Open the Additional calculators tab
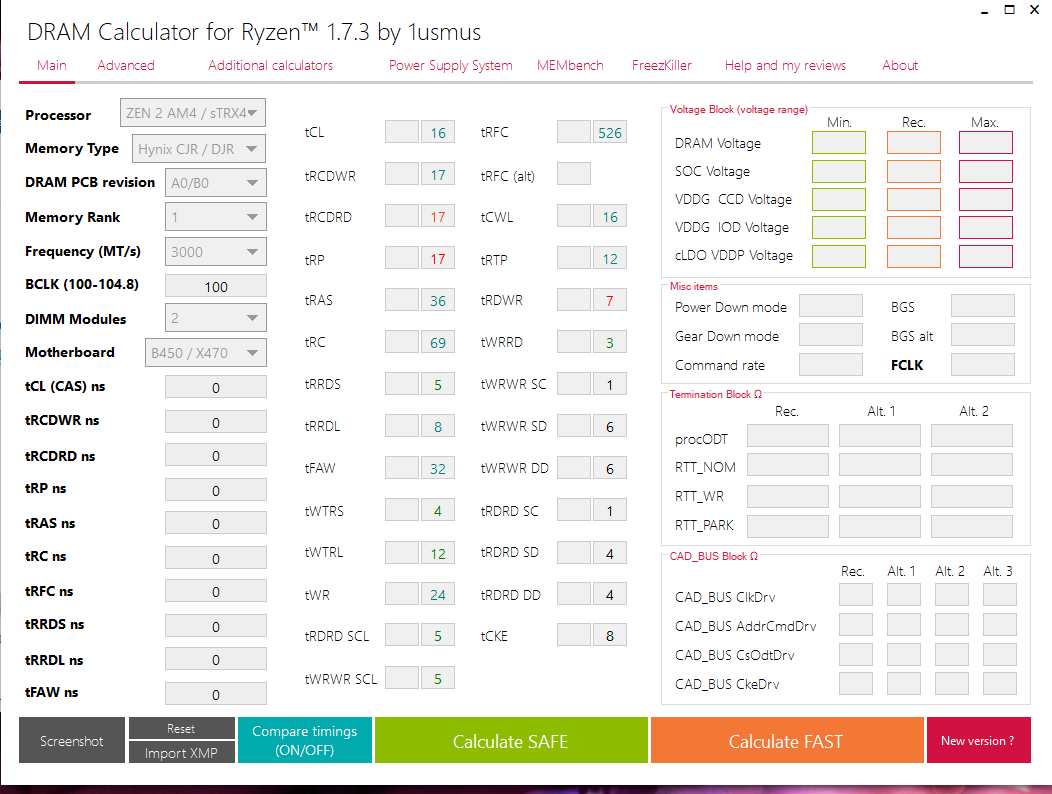The image size is (1052, 794). (x=270, y=65)
